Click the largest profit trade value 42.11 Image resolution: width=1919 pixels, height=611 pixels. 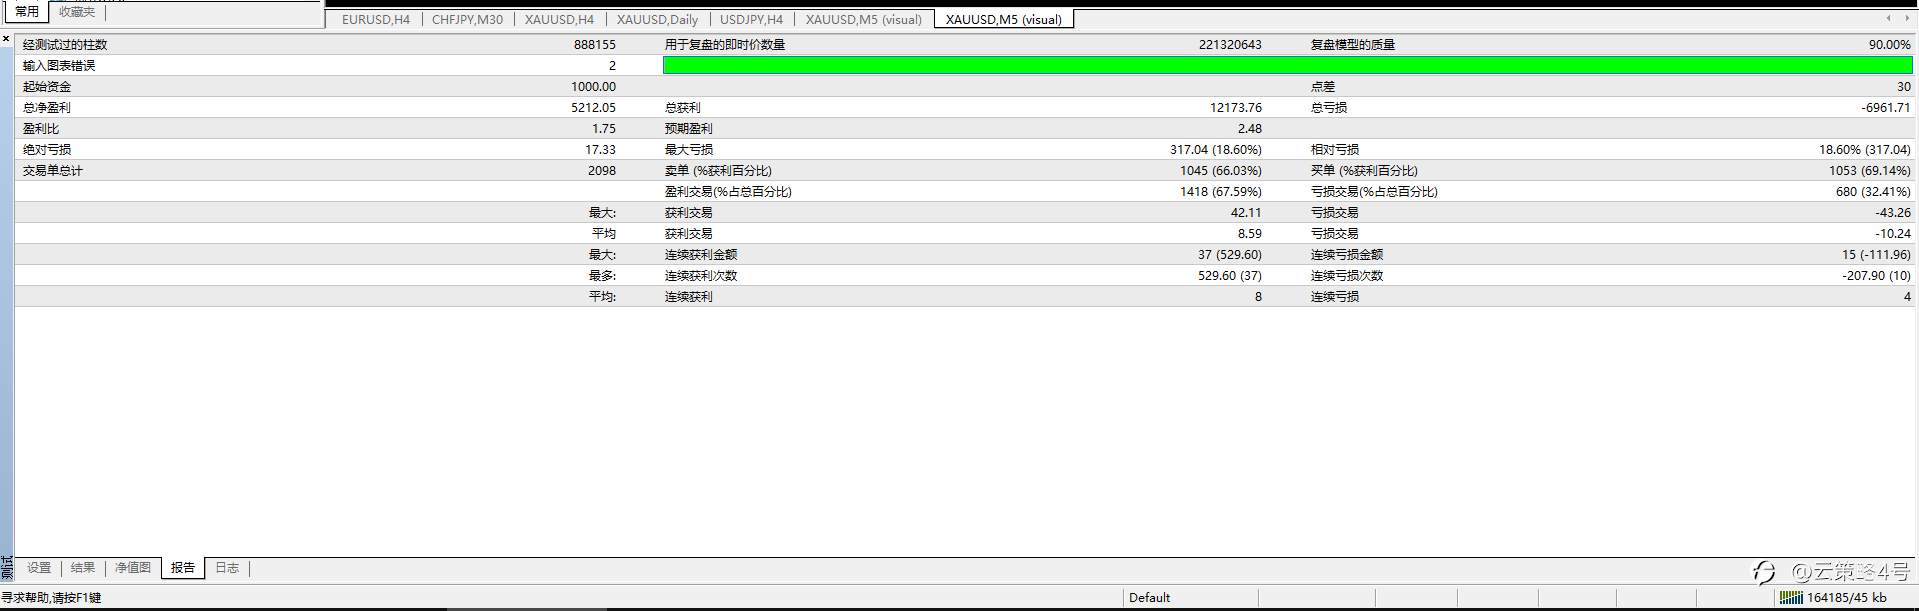[1246, 213]
